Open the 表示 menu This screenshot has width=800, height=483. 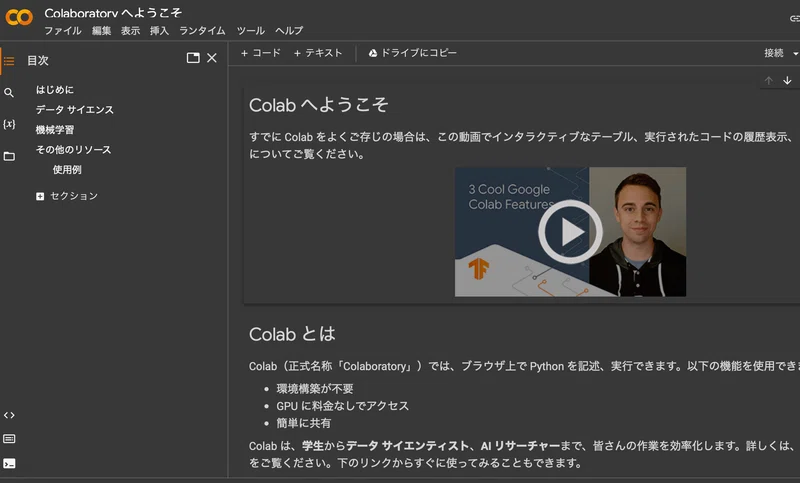[x=130, y=31]
